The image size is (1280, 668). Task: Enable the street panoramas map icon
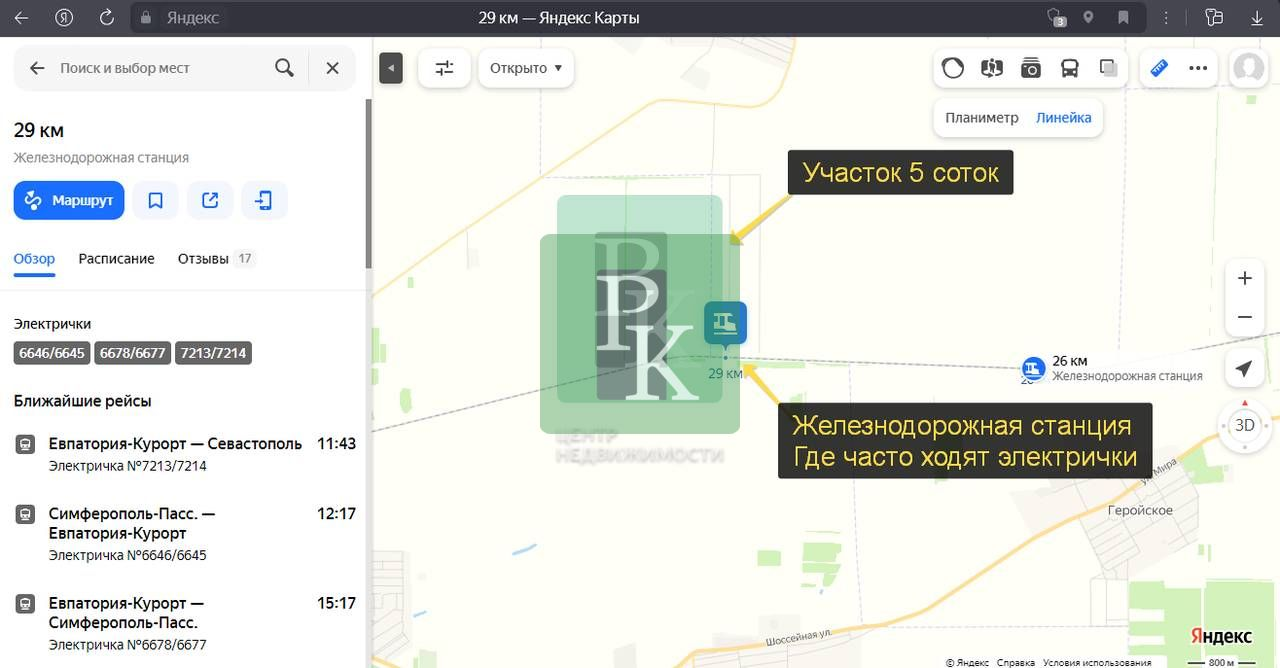(992, 68)
